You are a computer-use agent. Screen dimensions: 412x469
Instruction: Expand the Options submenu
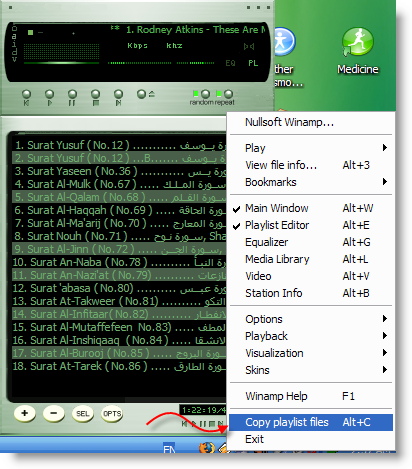[311, 319]
